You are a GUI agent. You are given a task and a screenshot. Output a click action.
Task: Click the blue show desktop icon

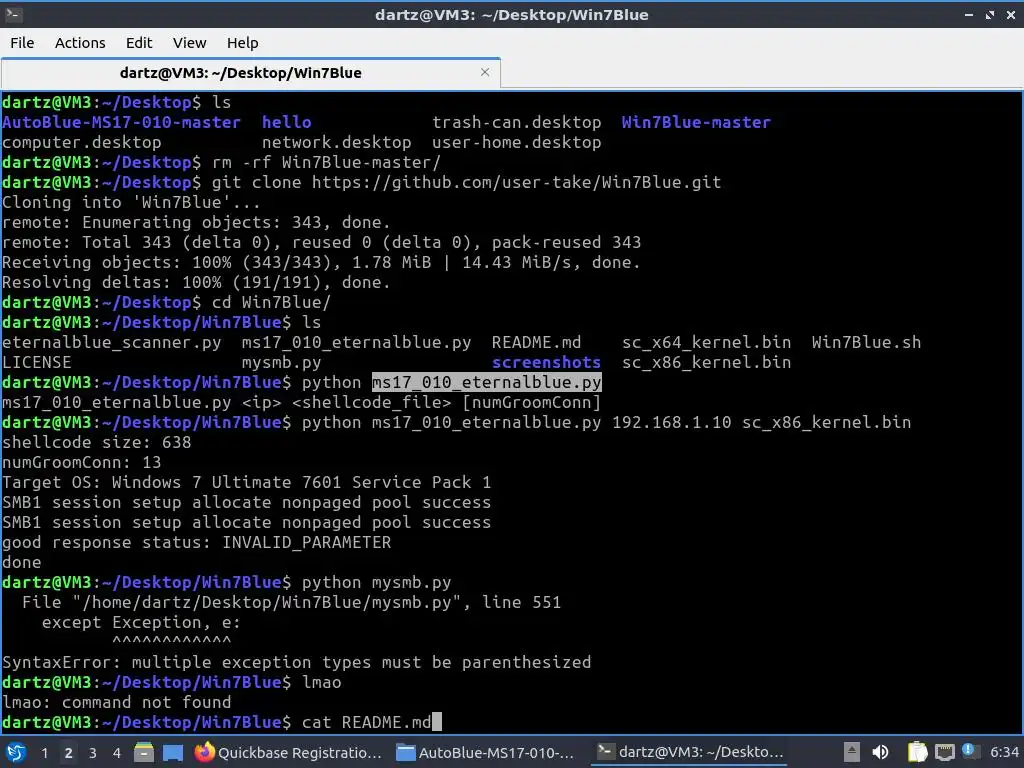coord(172,752)
